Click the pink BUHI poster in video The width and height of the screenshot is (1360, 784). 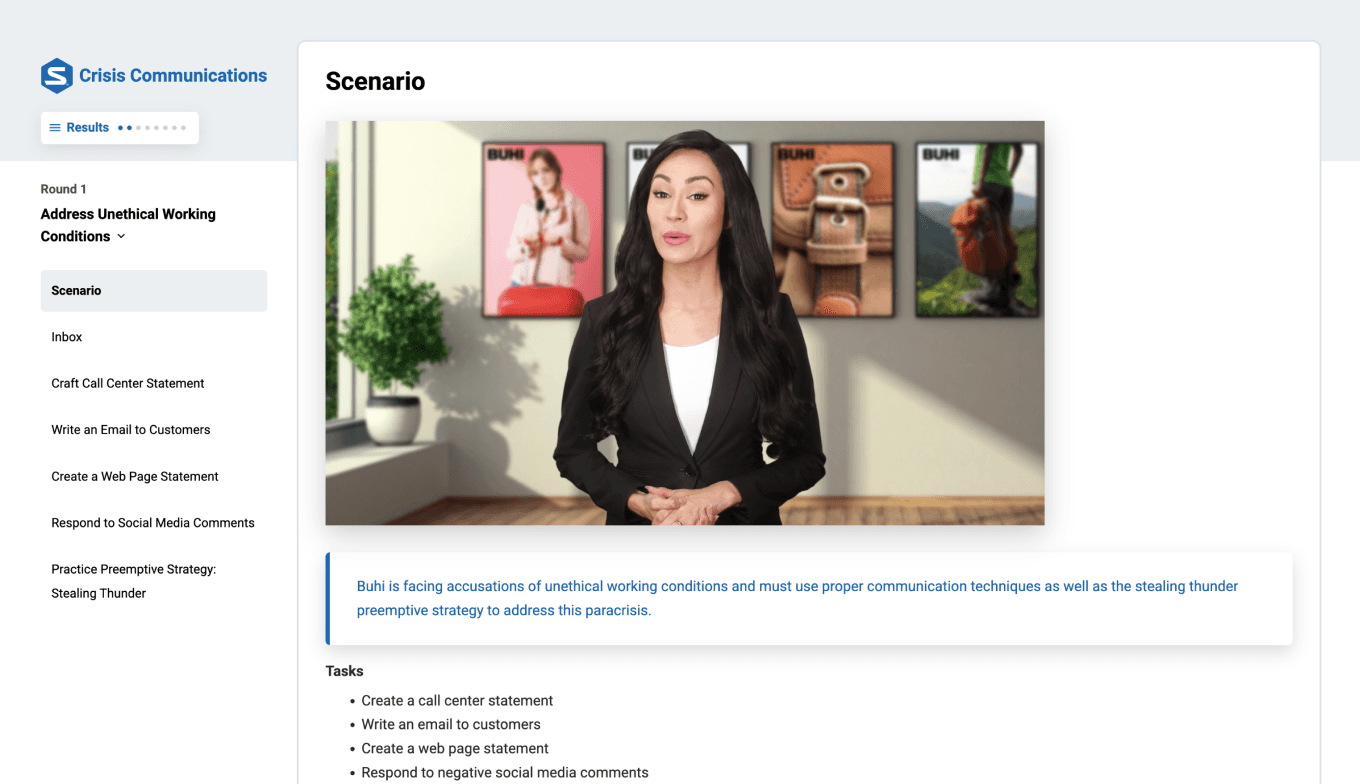click(544, 229)
